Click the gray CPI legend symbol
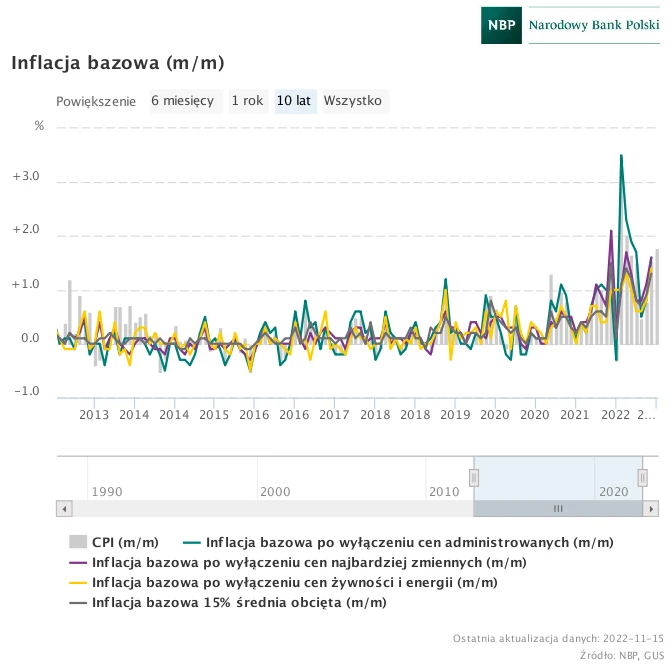 77,542
